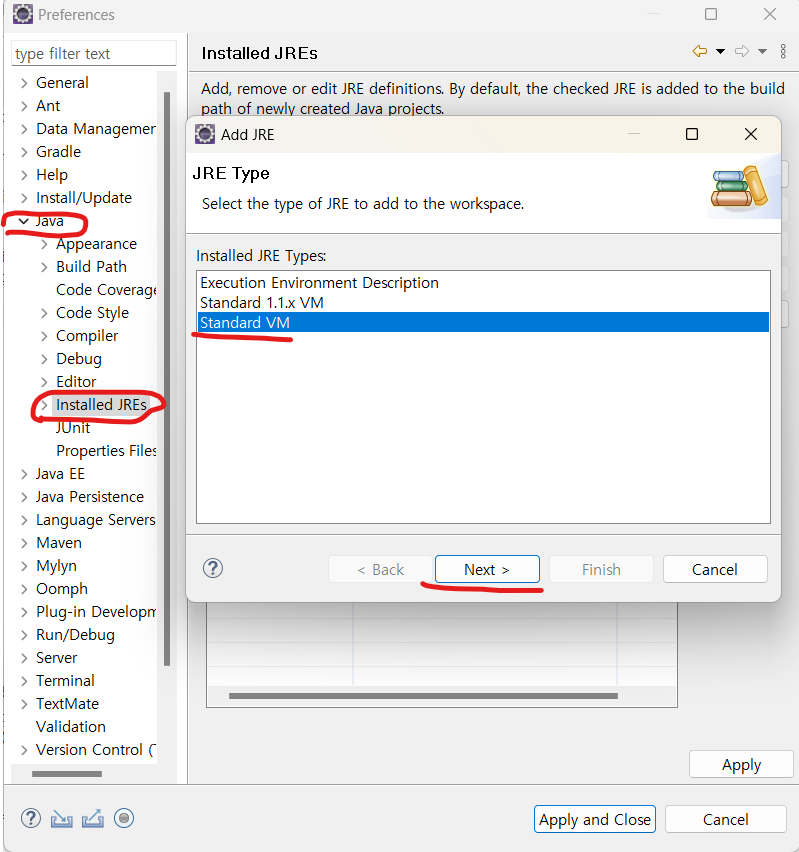Choose Standard VM JRE type
The width and height of the screenshot is (799, 852).
click(x=483, y=322)
